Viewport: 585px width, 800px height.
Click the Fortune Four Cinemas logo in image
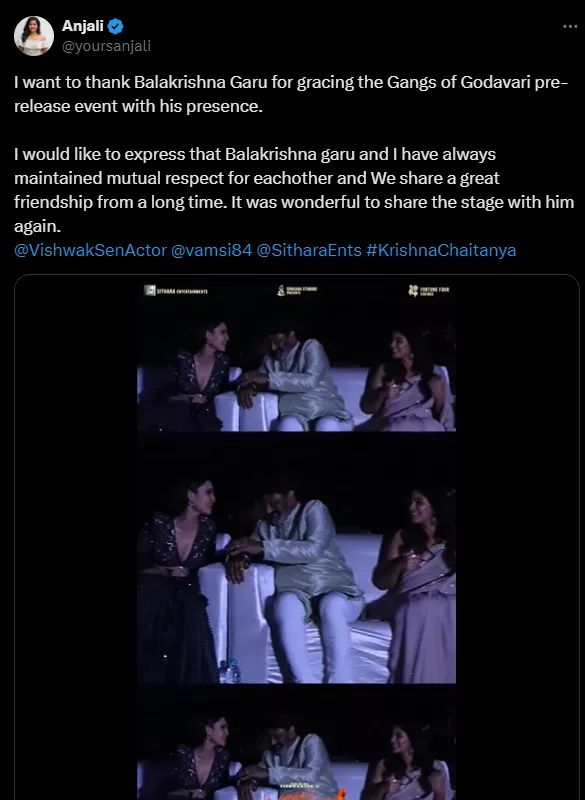click(429, 291)
